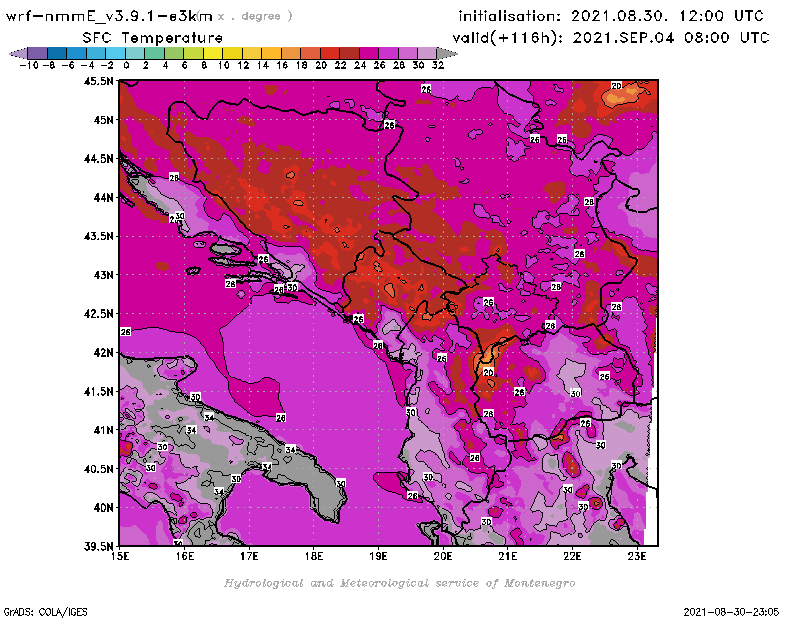Select the gray arrow swatch above 32
Viewport: 800px width, 618px height.
447,54
